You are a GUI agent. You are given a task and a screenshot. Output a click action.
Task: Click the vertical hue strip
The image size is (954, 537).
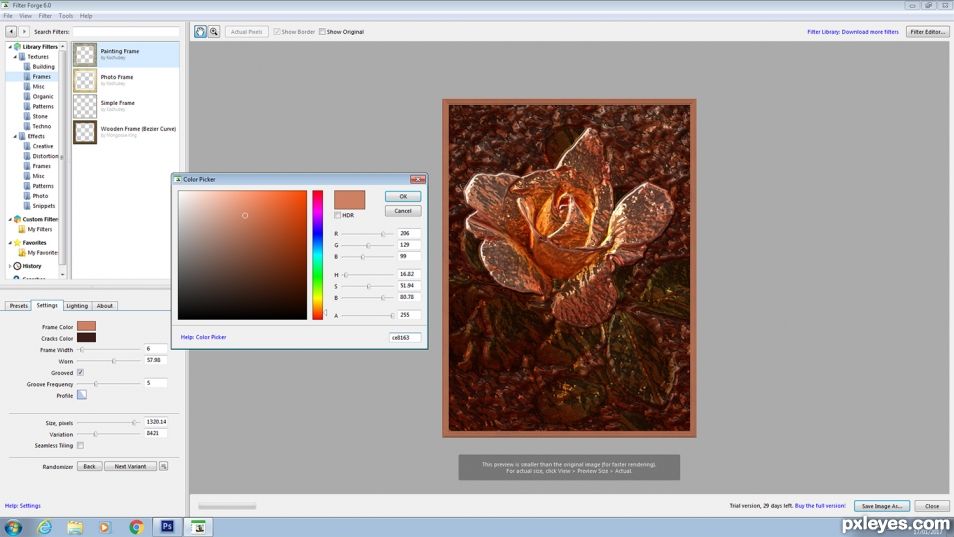[318, 255]
